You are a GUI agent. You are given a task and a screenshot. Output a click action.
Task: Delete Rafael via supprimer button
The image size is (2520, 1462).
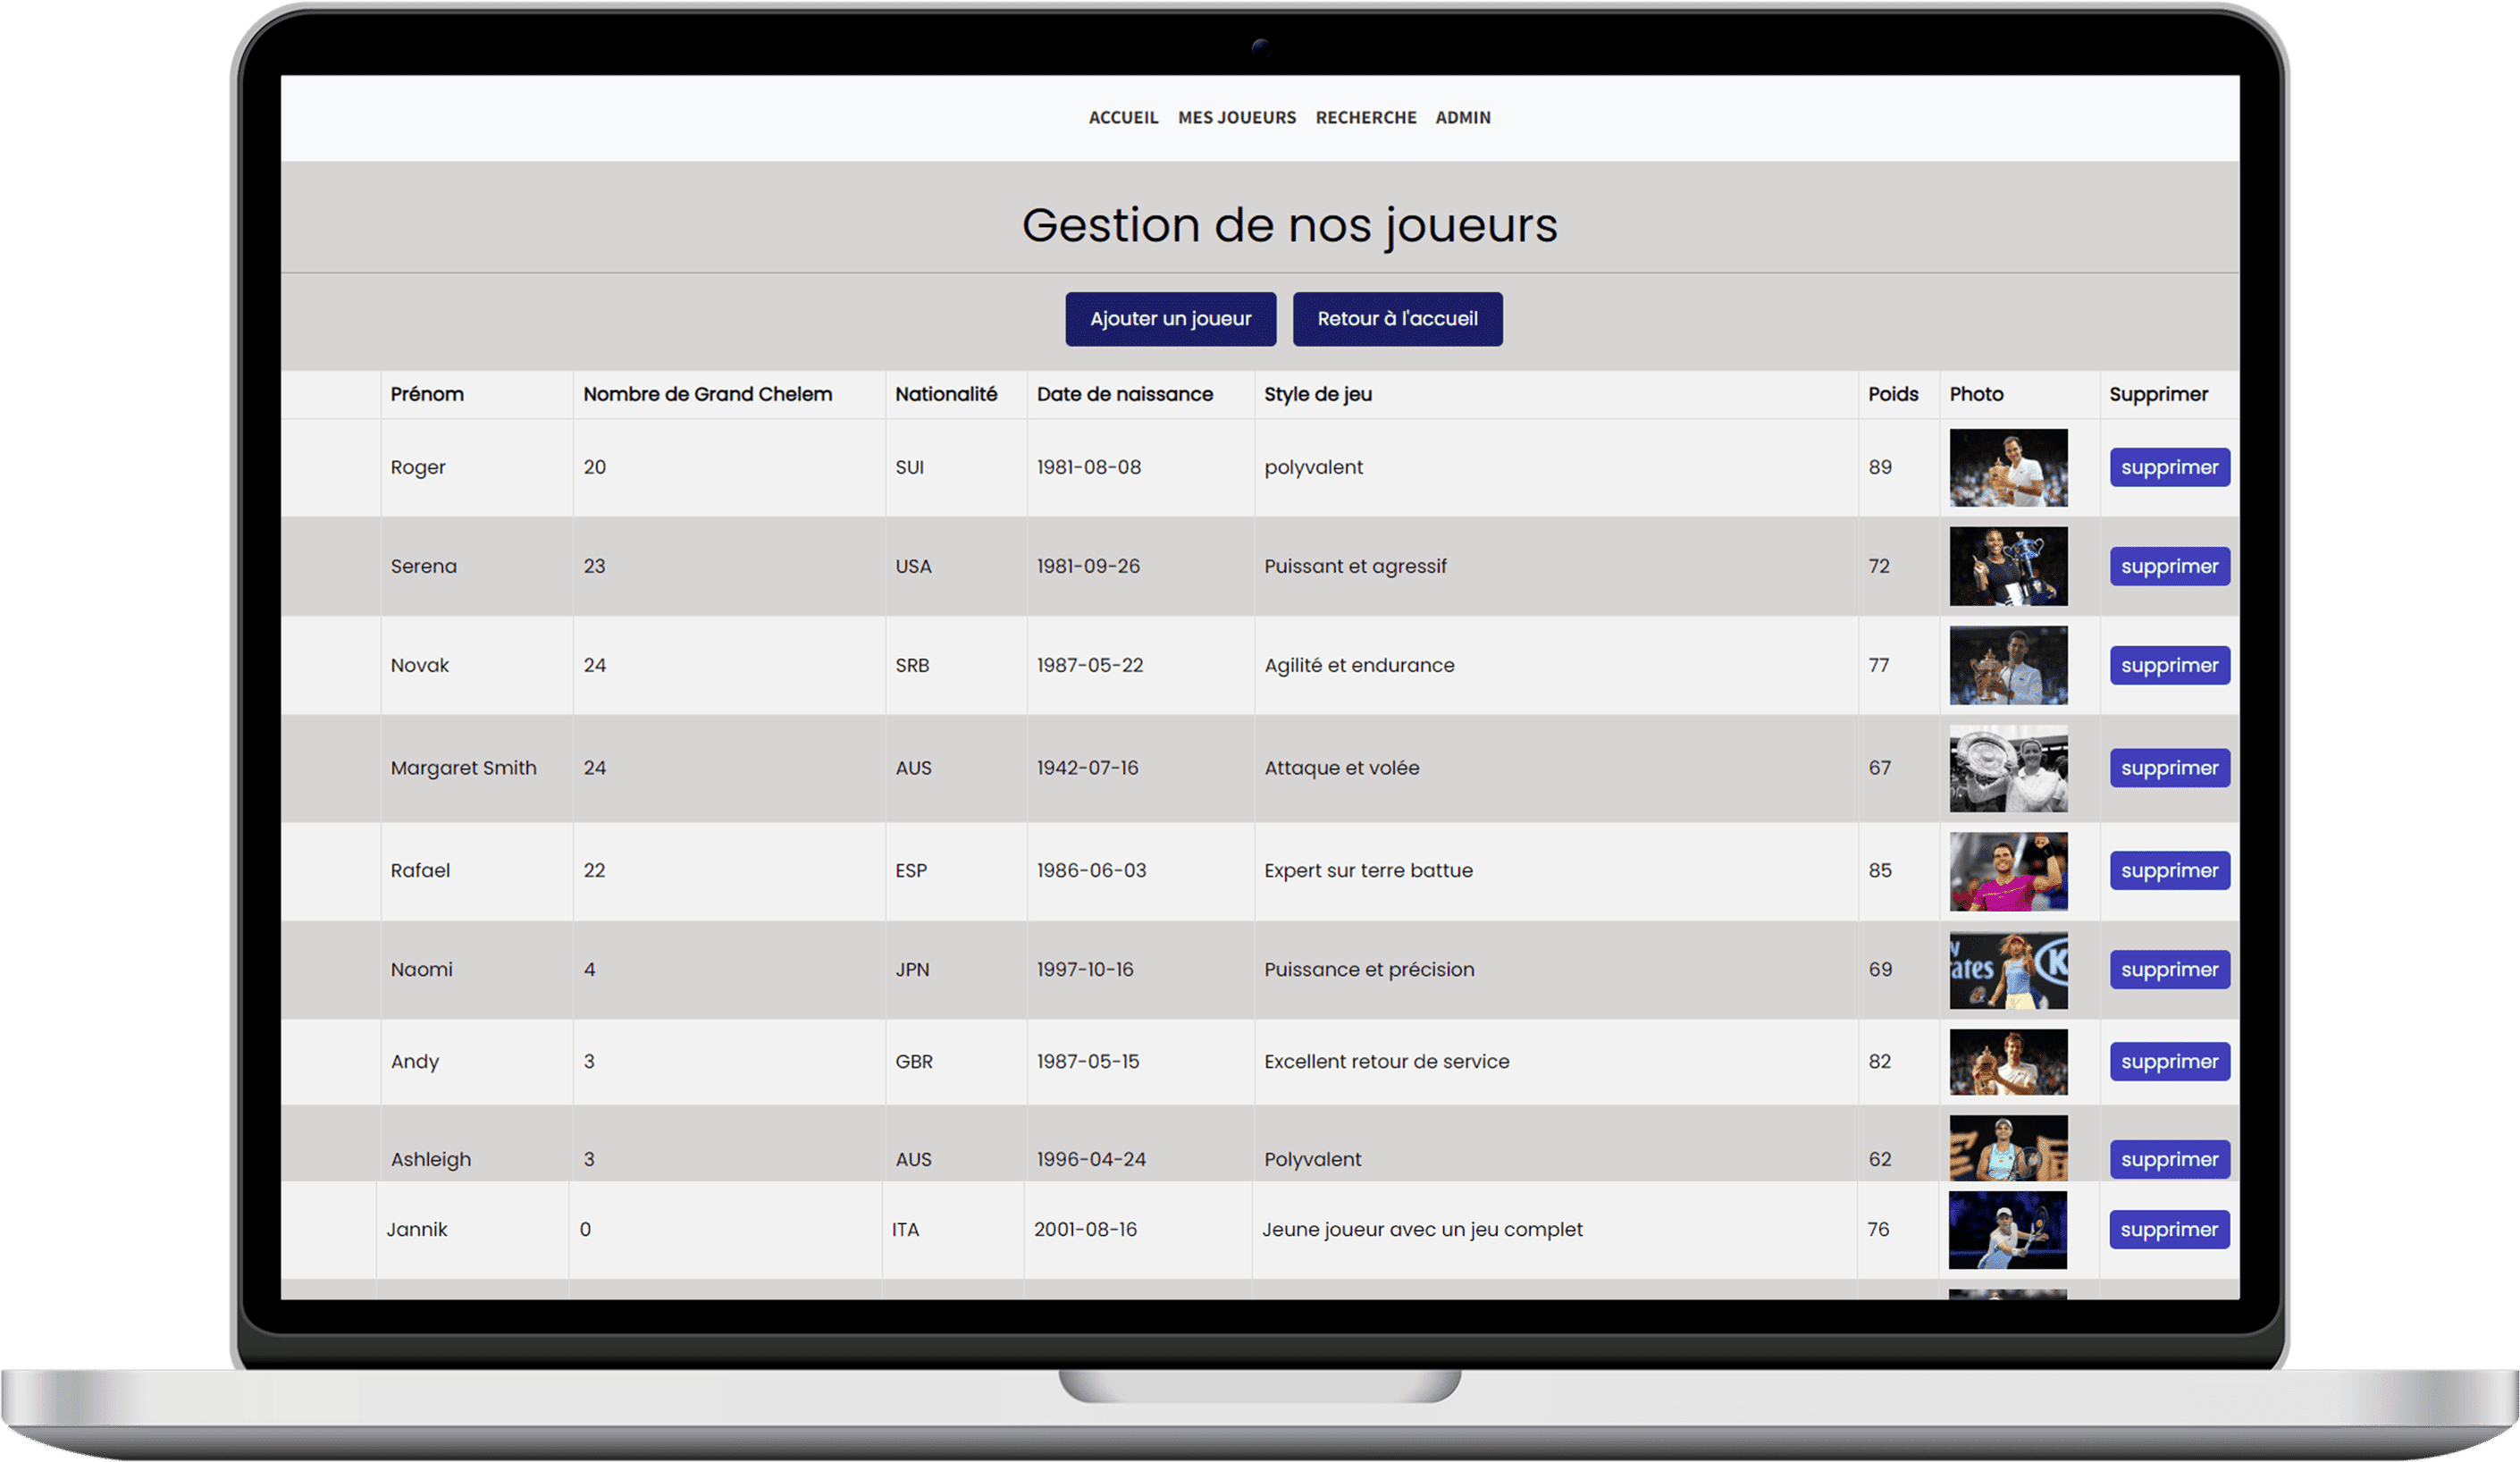pos(2169,870)
